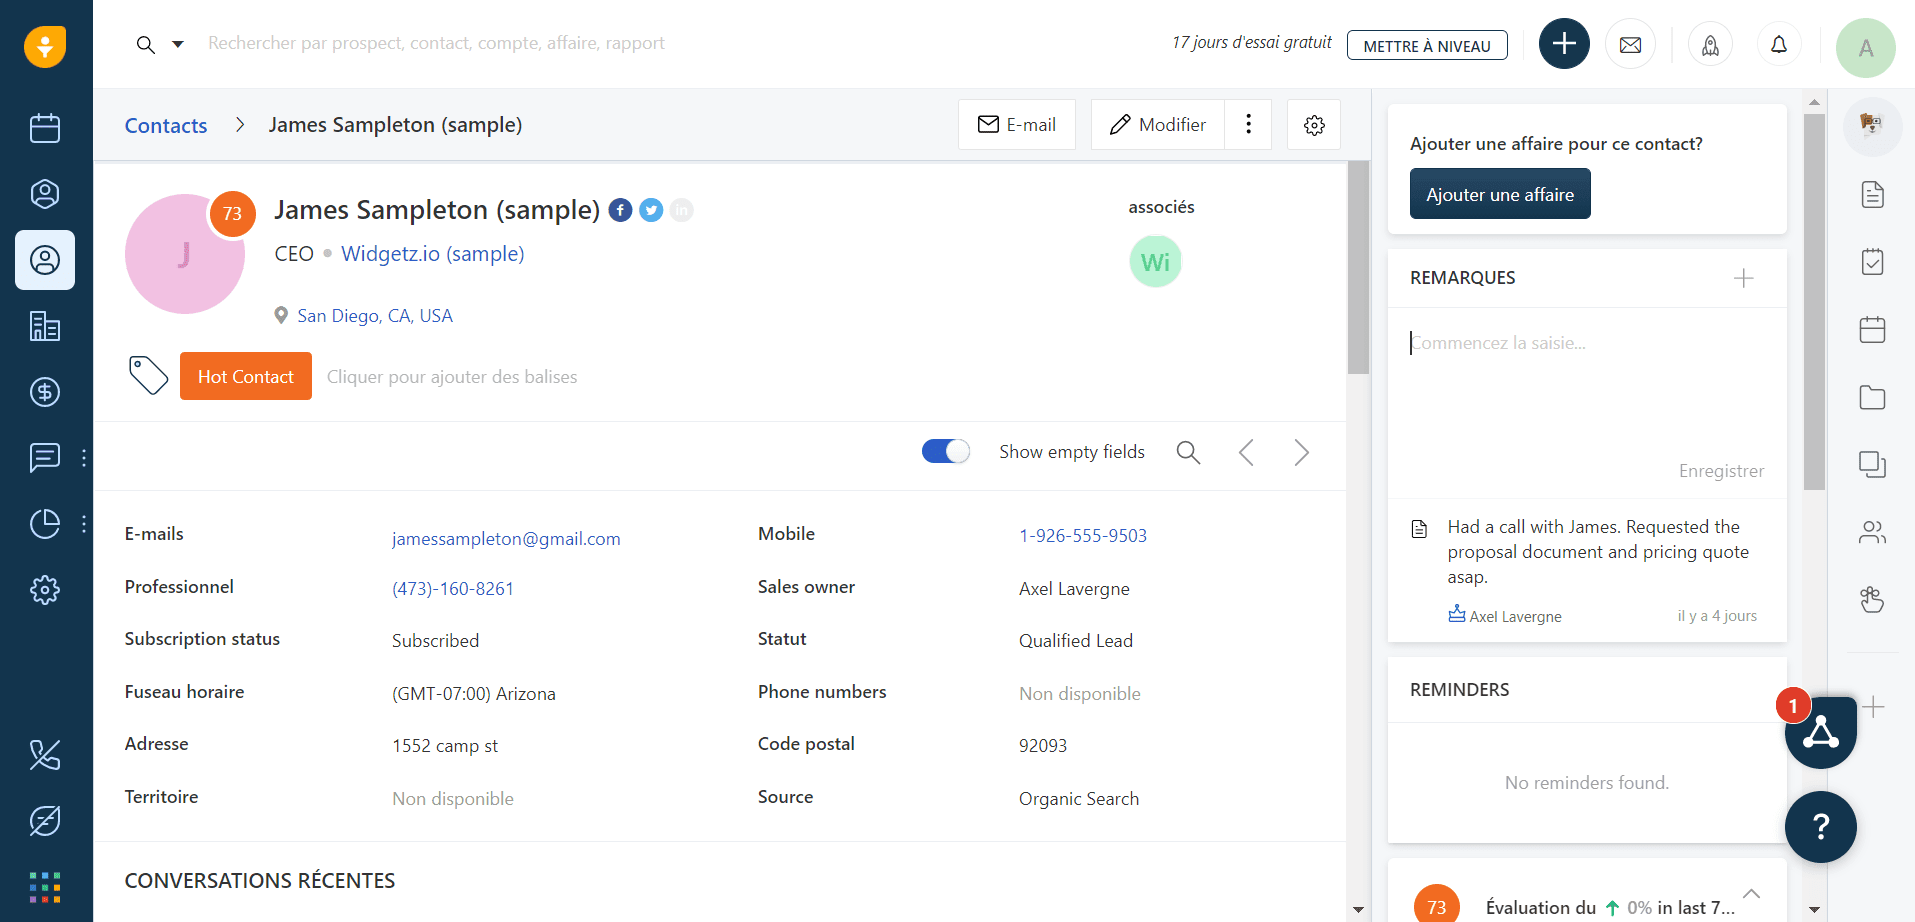Screen dimensions: 1915x922
Task: Click the quick add plus button
Action: click(1564, 44)
